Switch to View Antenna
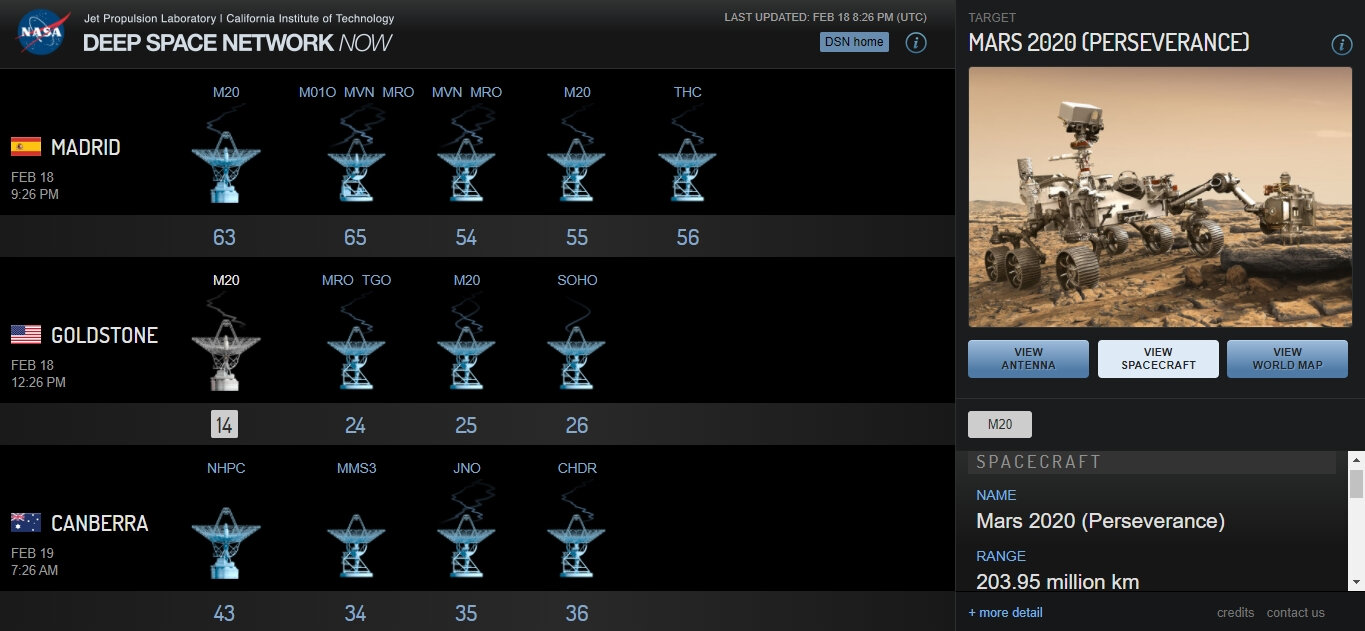 point(1028,359)
